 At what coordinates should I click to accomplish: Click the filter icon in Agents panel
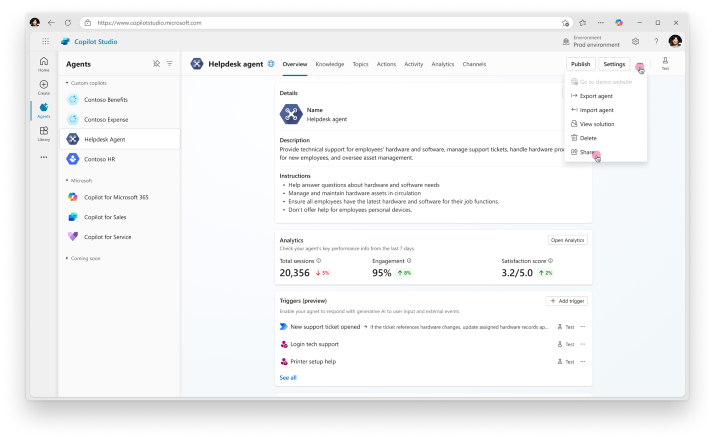point(170,64)
